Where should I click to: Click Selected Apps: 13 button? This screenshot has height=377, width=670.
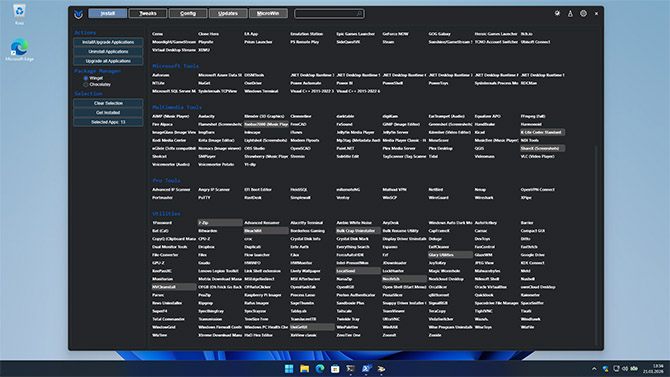(x=108, y=122)
